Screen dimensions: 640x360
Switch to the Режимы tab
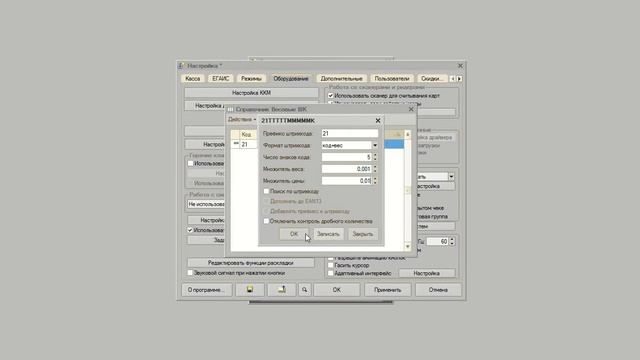251,78
